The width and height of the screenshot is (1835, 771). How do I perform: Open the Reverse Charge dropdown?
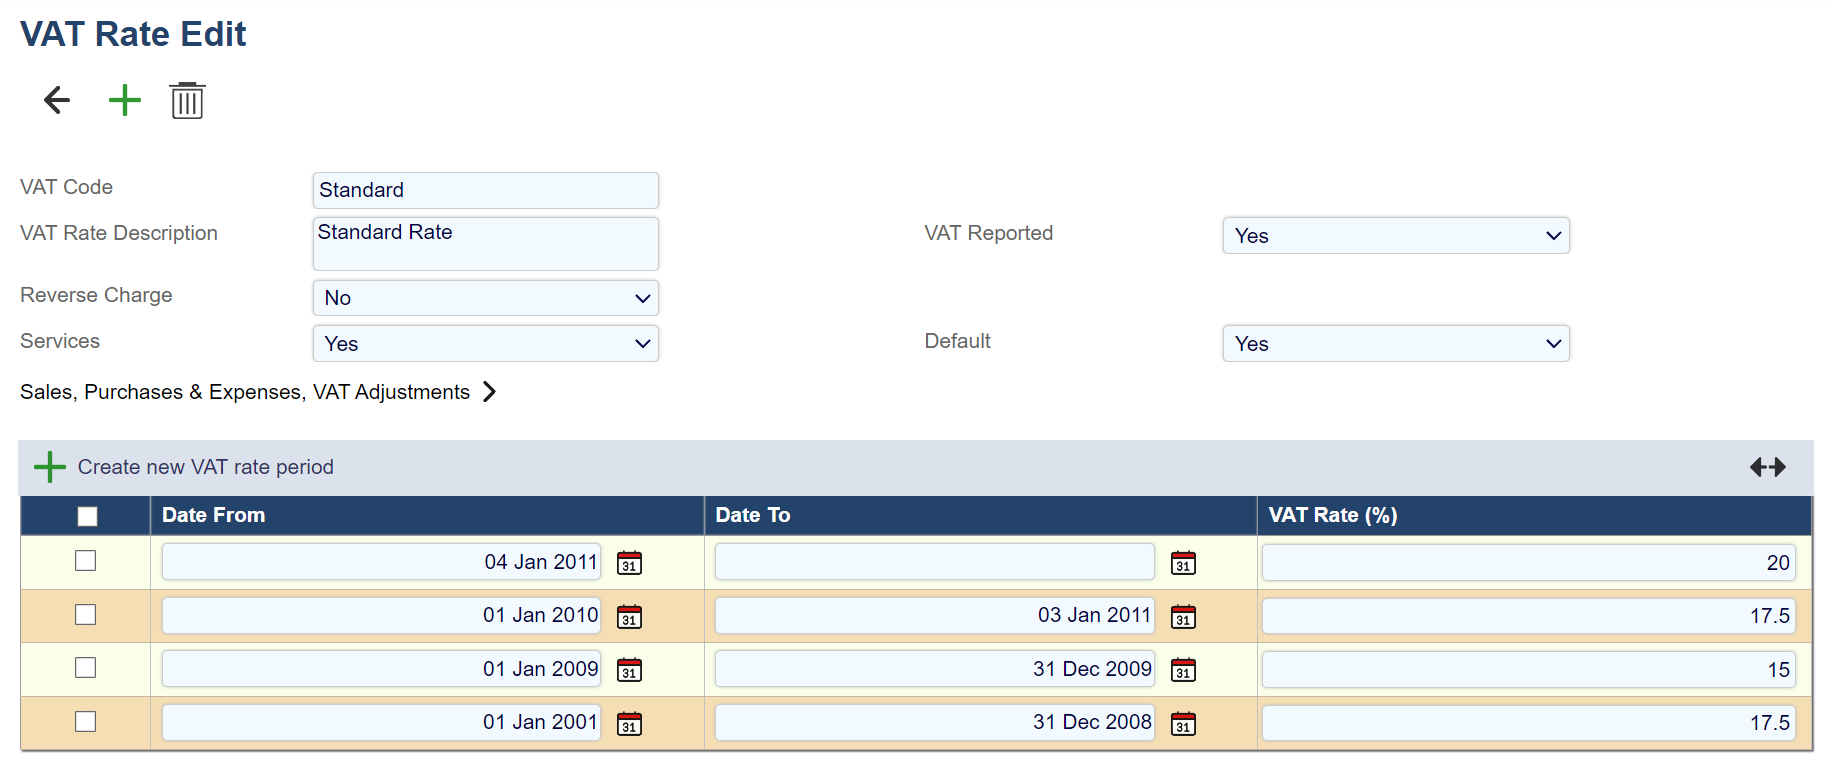pyautogui.click(x=486, y=298)
